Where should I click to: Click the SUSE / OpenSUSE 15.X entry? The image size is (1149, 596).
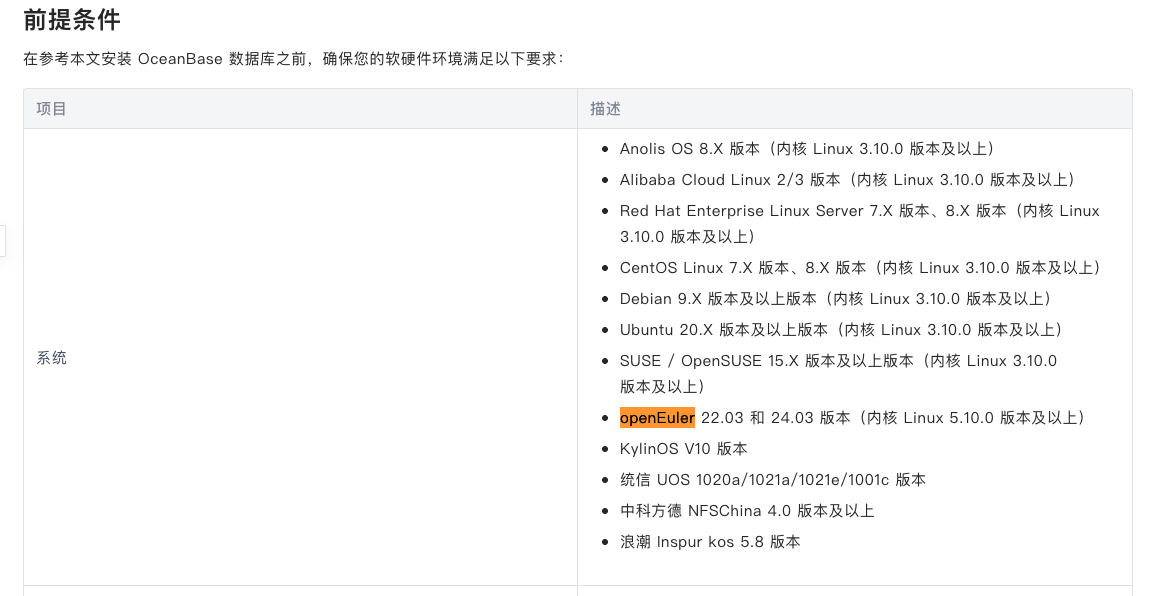coord(838,373)
